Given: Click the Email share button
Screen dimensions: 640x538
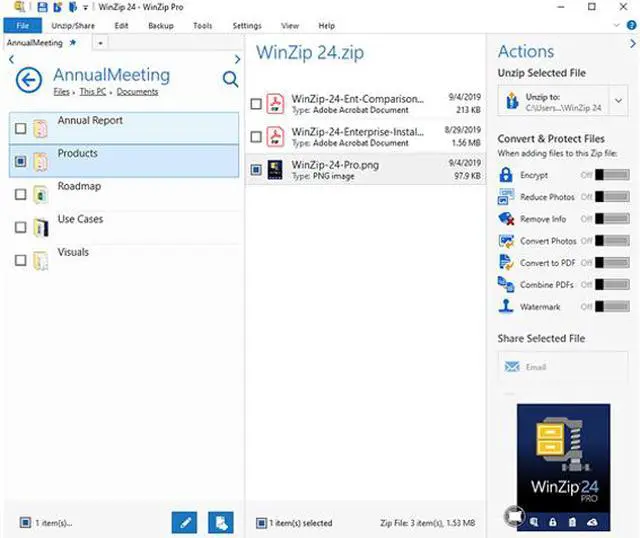Looking at the screenshot, I should coord(563,367).
